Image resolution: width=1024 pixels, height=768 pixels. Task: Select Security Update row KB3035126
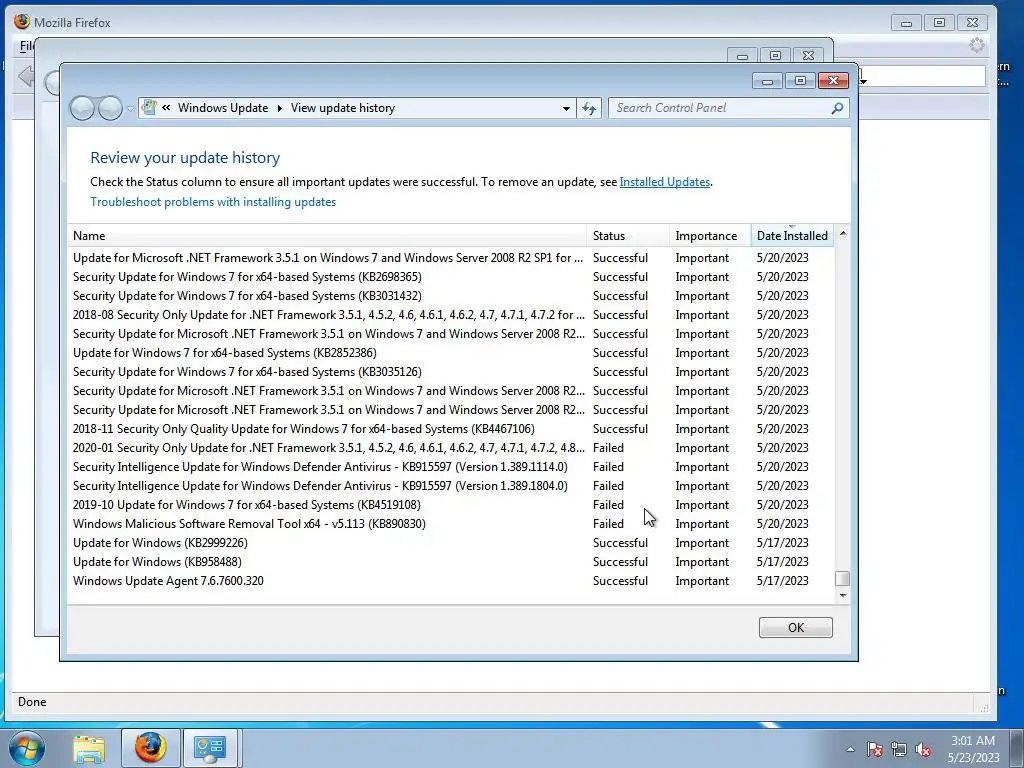point(451,372)
